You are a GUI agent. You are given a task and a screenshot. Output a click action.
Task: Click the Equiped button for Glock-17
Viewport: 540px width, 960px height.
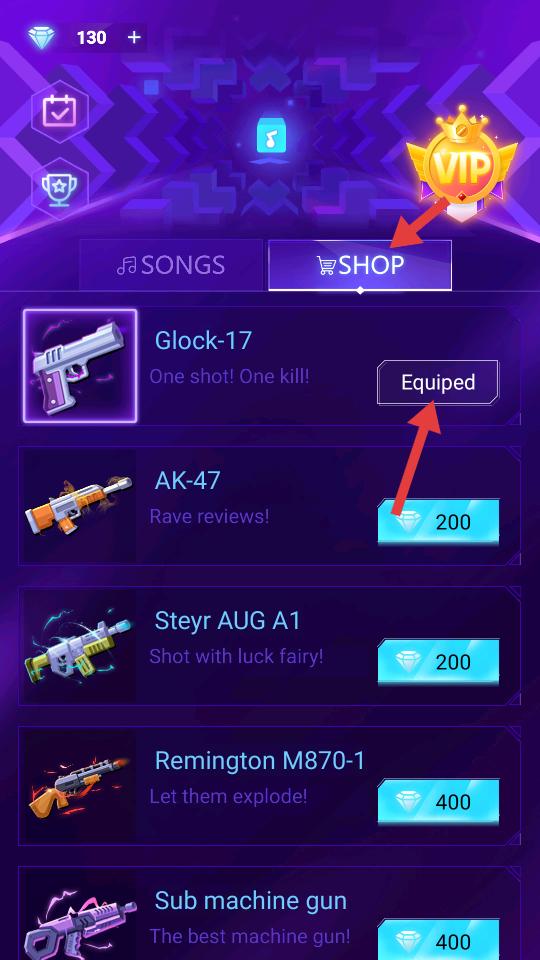(438, 383)
